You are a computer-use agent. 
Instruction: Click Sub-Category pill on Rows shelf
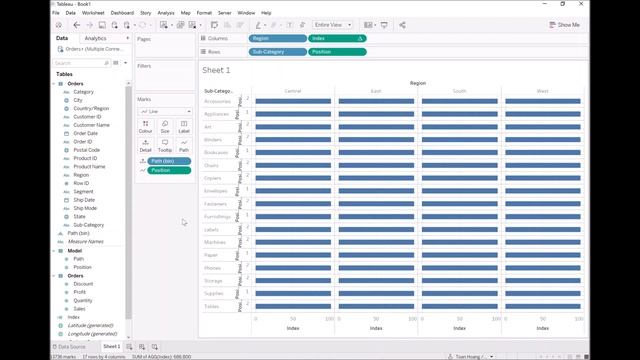coord(278,52)
